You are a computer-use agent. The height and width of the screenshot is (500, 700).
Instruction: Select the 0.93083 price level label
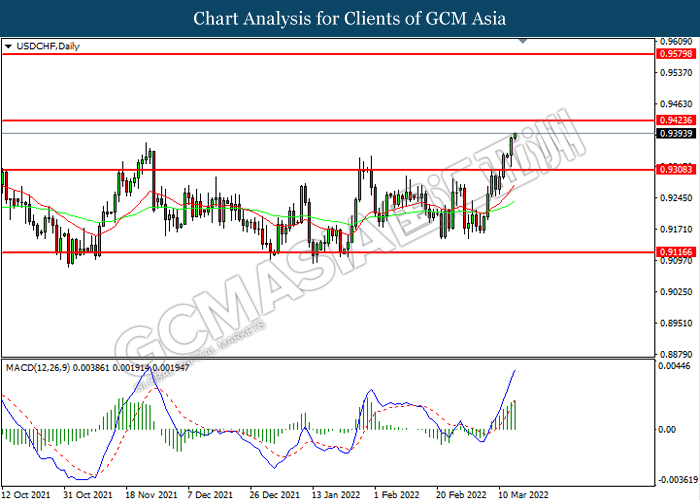(x=676, y=169)
